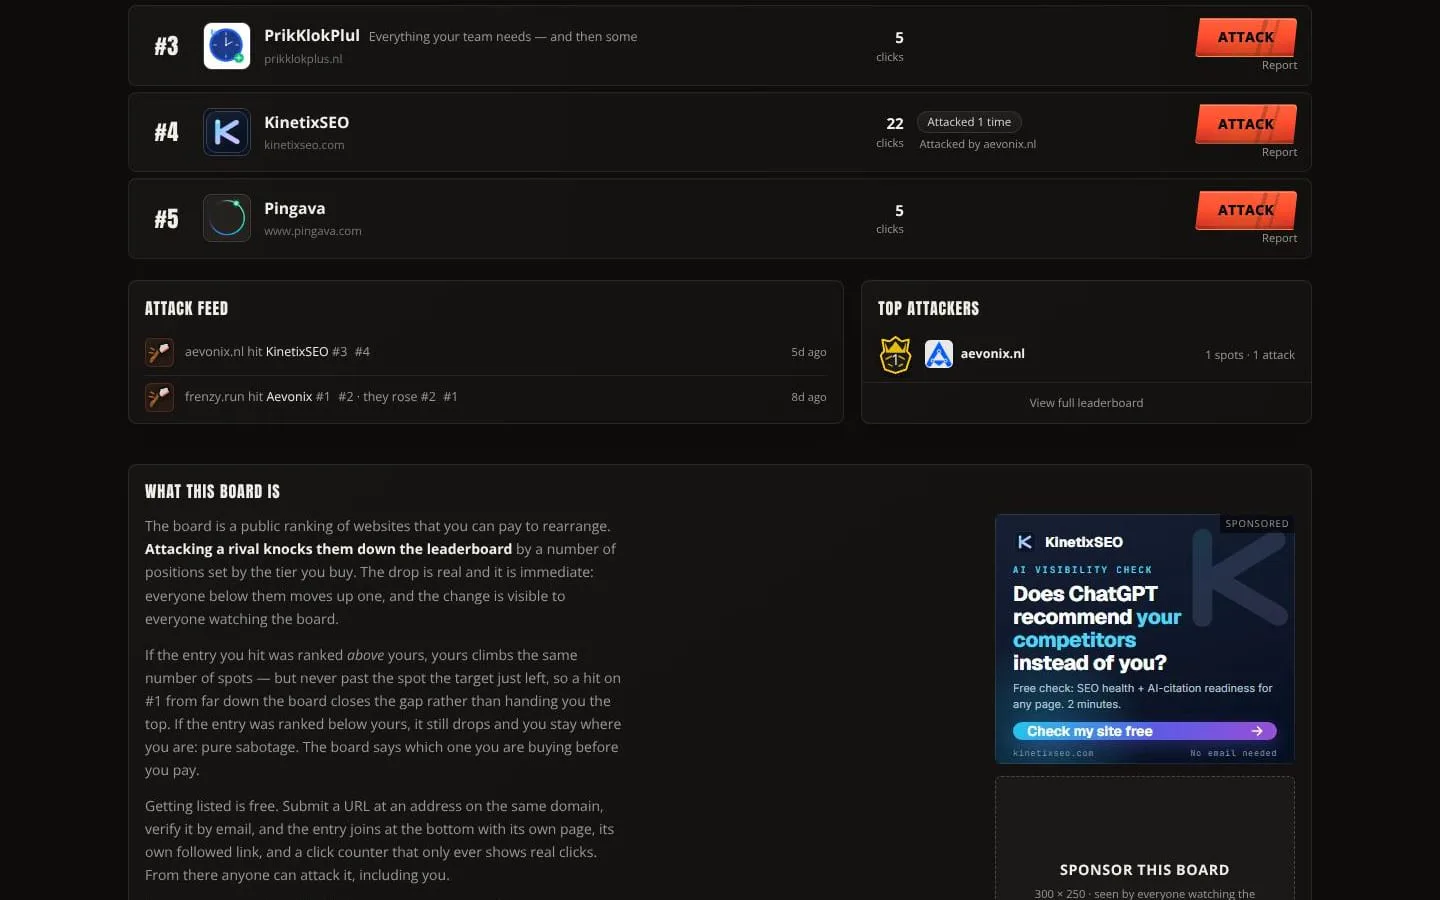
Task: Click the hammer icon beside frenzy.run hit Aevonix
Action: coord(159,397)
